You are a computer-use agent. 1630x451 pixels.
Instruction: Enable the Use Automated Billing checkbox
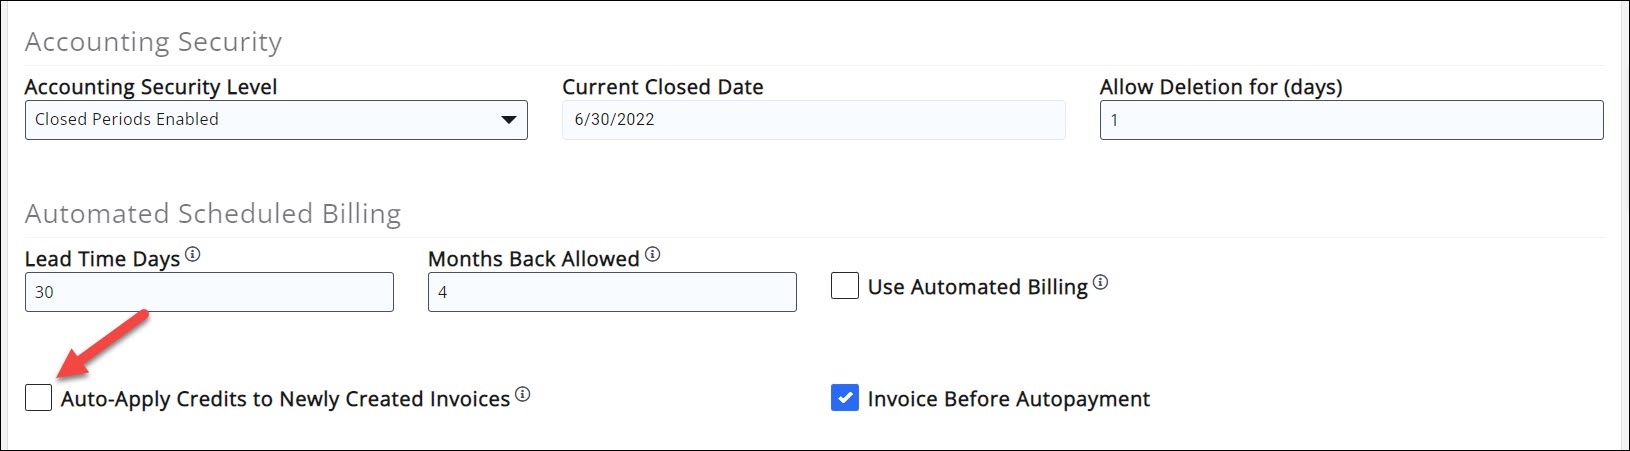(x=845, y=286)
